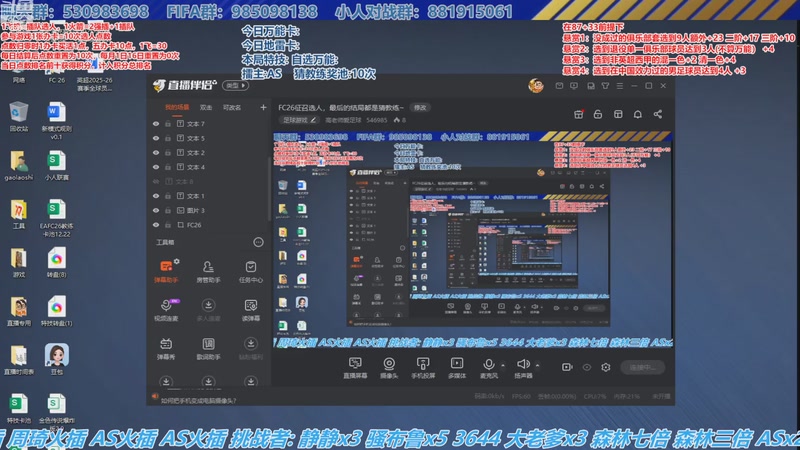The image size is (800, 450).
Task: Open the 歌词助手 tool
Action: (208, 348)
